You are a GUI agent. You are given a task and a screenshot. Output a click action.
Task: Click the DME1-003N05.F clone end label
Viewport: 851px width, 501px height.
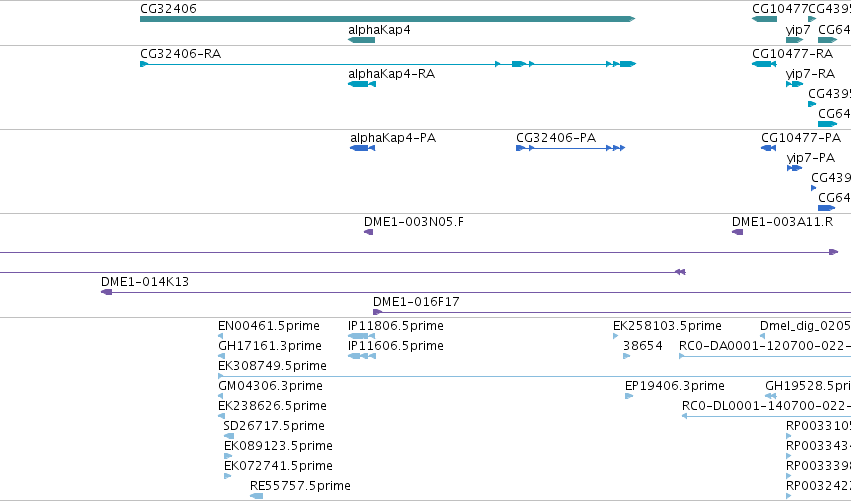click(414, 222)
